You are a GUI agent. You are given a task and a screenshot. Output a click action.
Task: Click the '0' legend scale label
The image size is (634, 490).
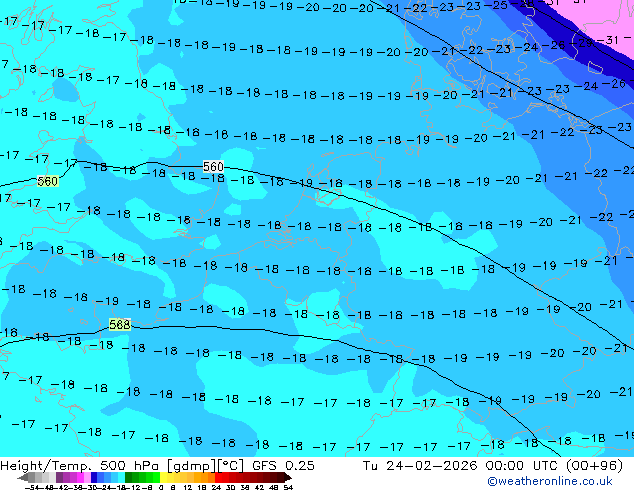coord(161,488)
